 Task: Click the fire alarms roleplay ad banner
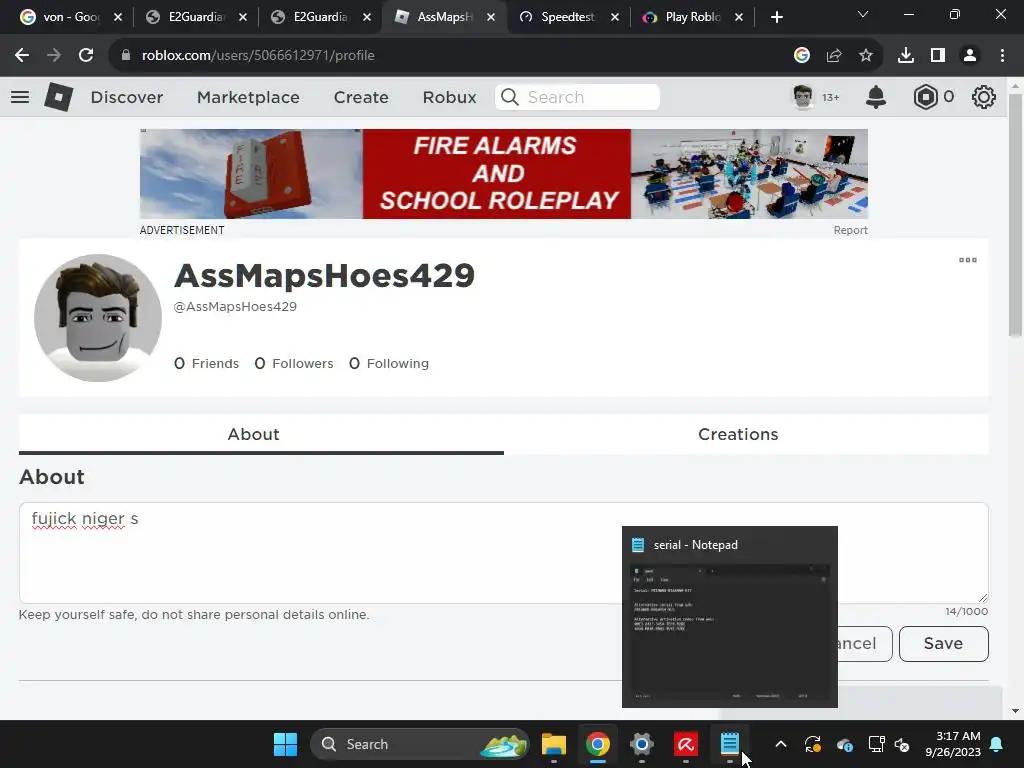(504, 174)
